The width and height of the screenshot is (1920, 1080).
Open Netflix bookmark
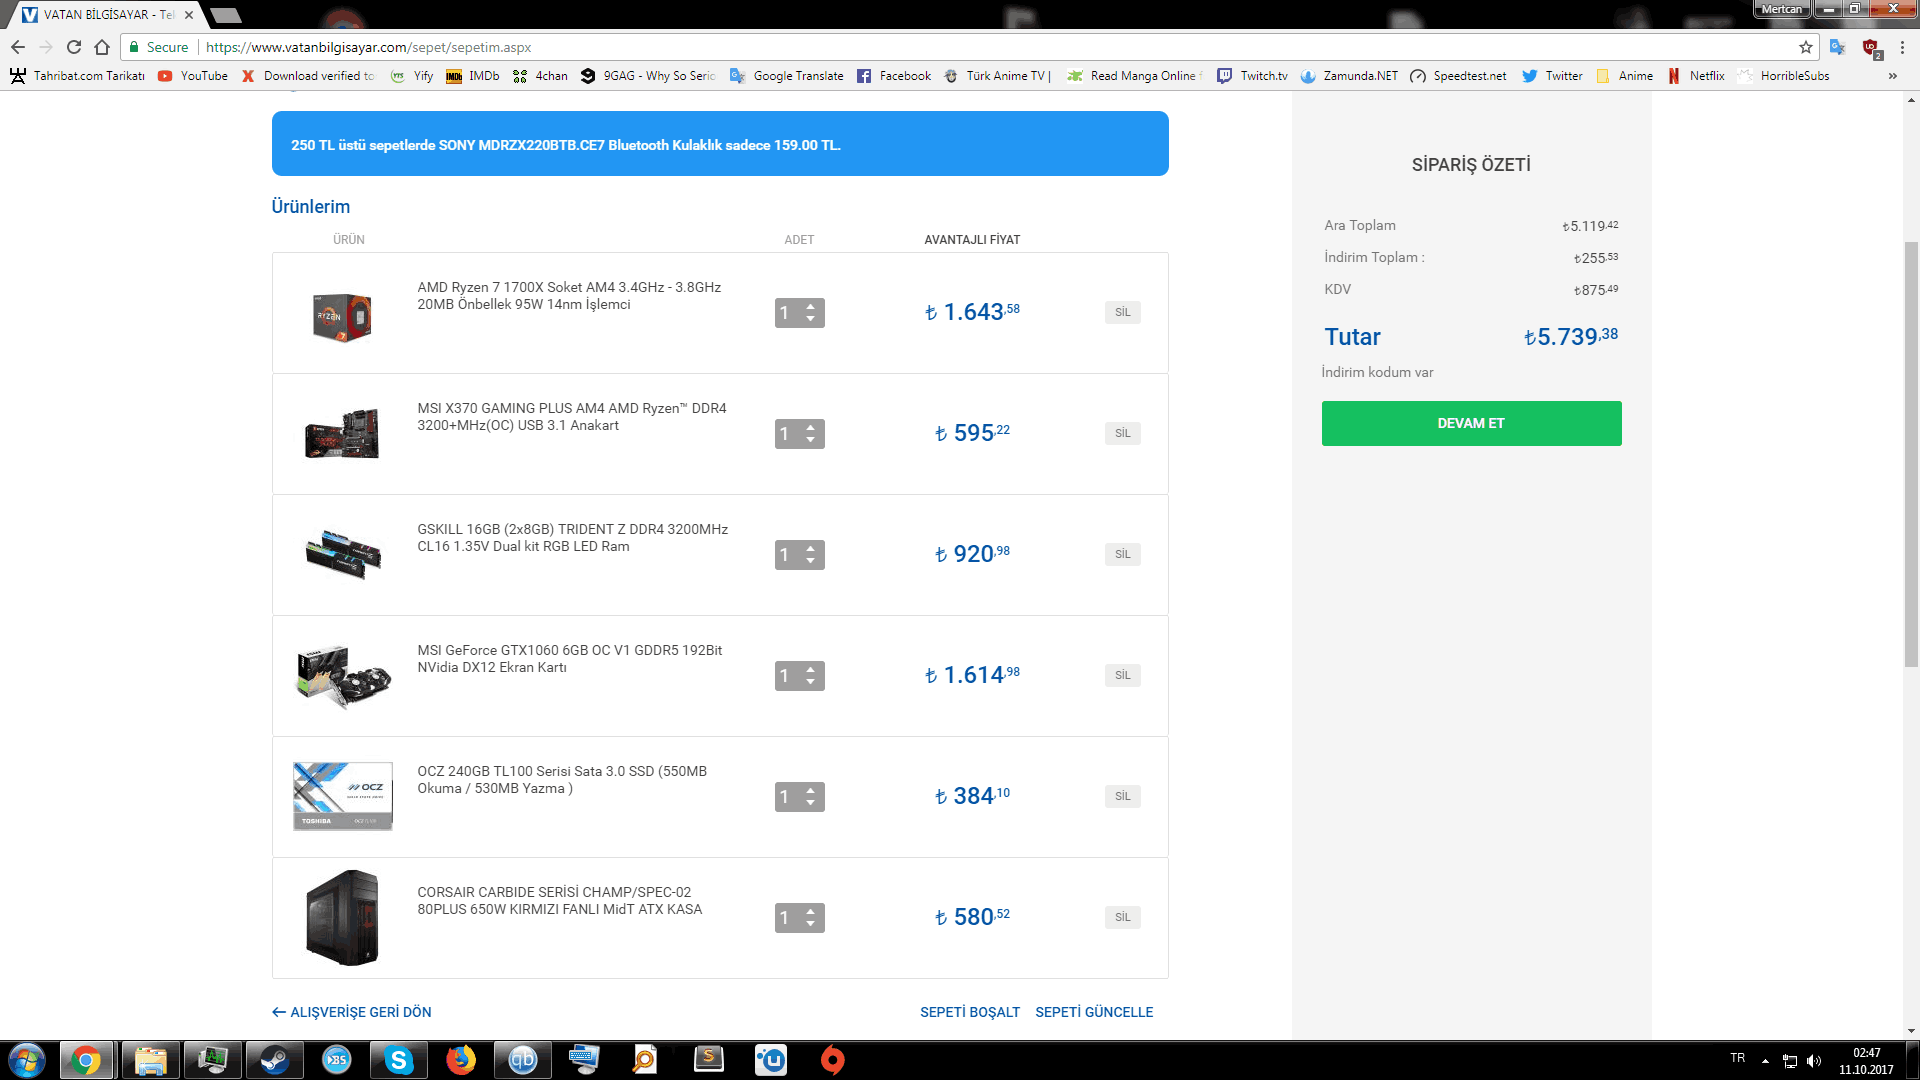coord(1696,76)
